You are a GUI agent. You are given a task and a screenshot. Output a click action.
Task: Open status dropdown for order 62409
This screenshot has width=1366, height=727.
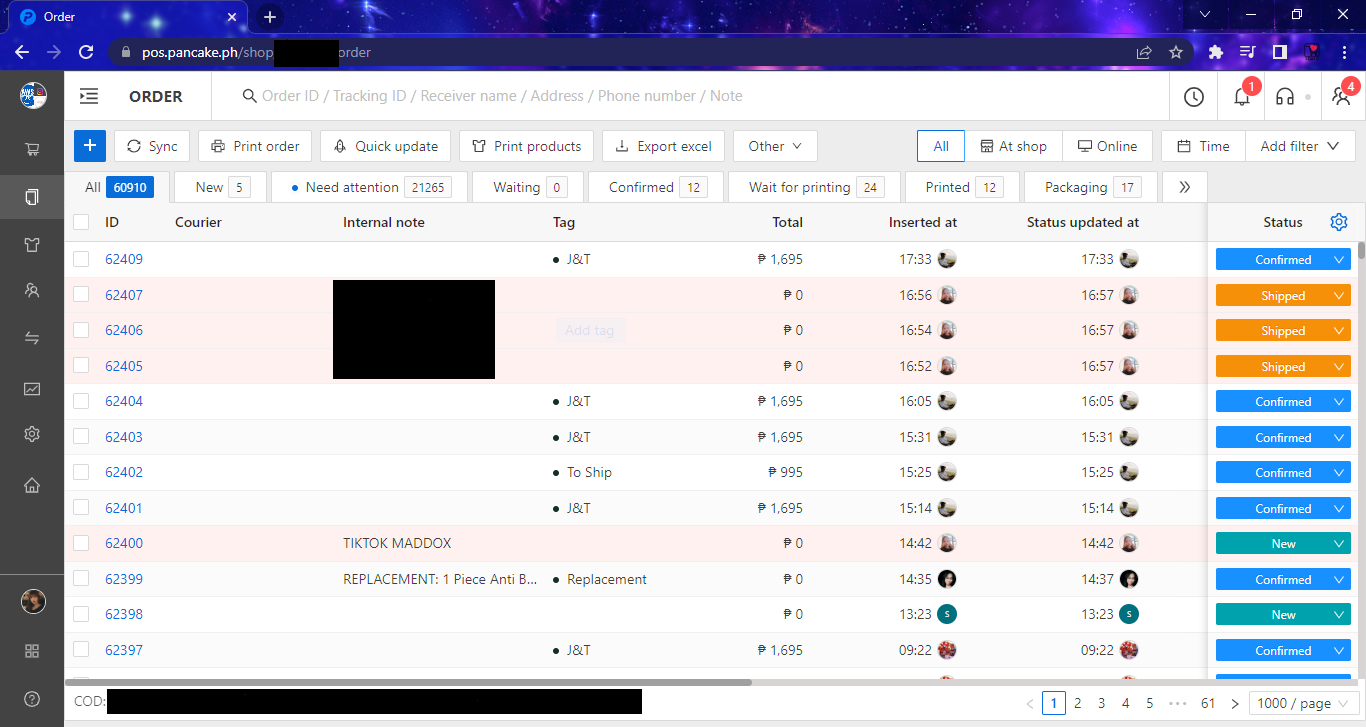[1283, 260]
